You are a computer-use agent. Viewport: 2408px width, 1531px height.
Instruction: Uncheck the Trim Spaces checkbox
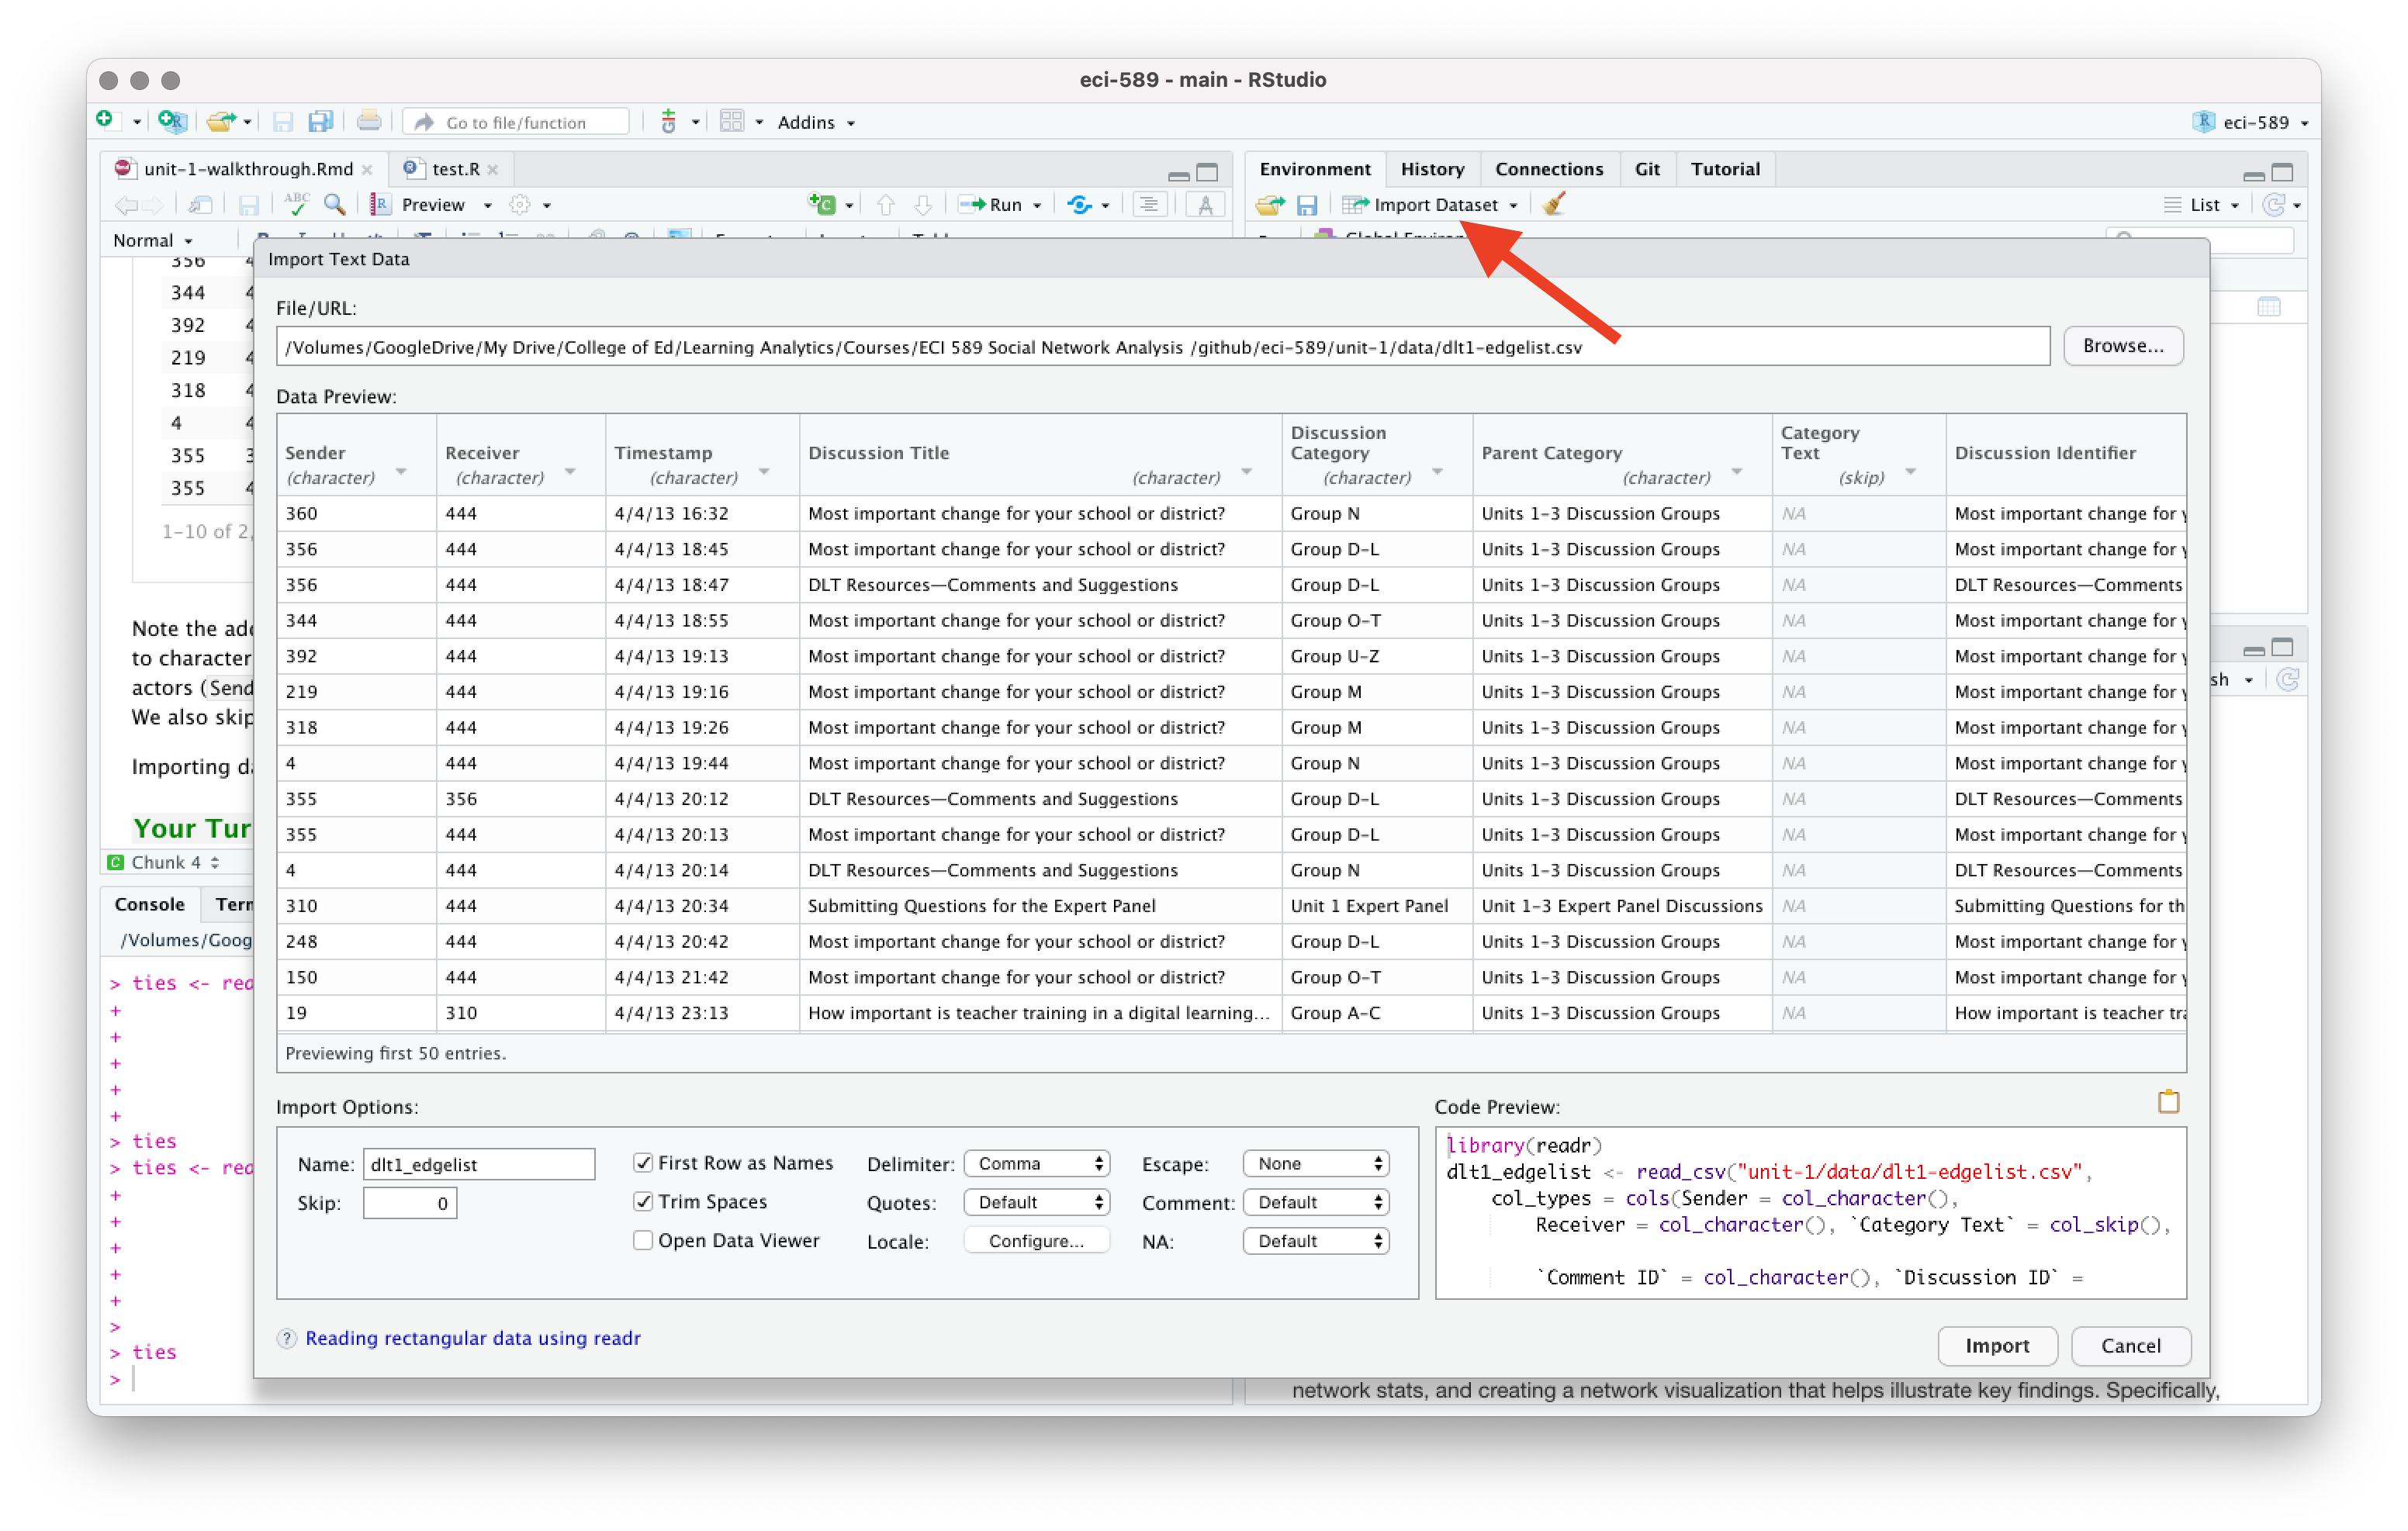[643, 1201]
